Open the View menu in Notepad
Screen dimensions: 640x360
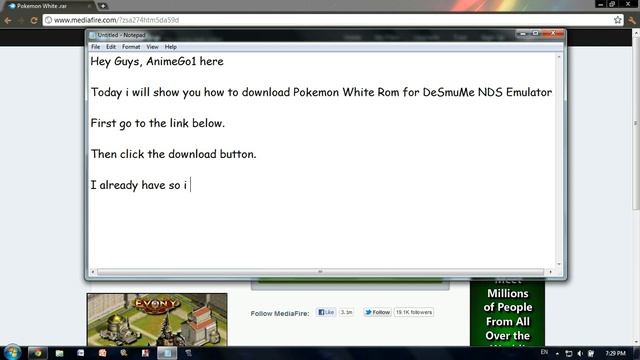[x=152, y=47]
